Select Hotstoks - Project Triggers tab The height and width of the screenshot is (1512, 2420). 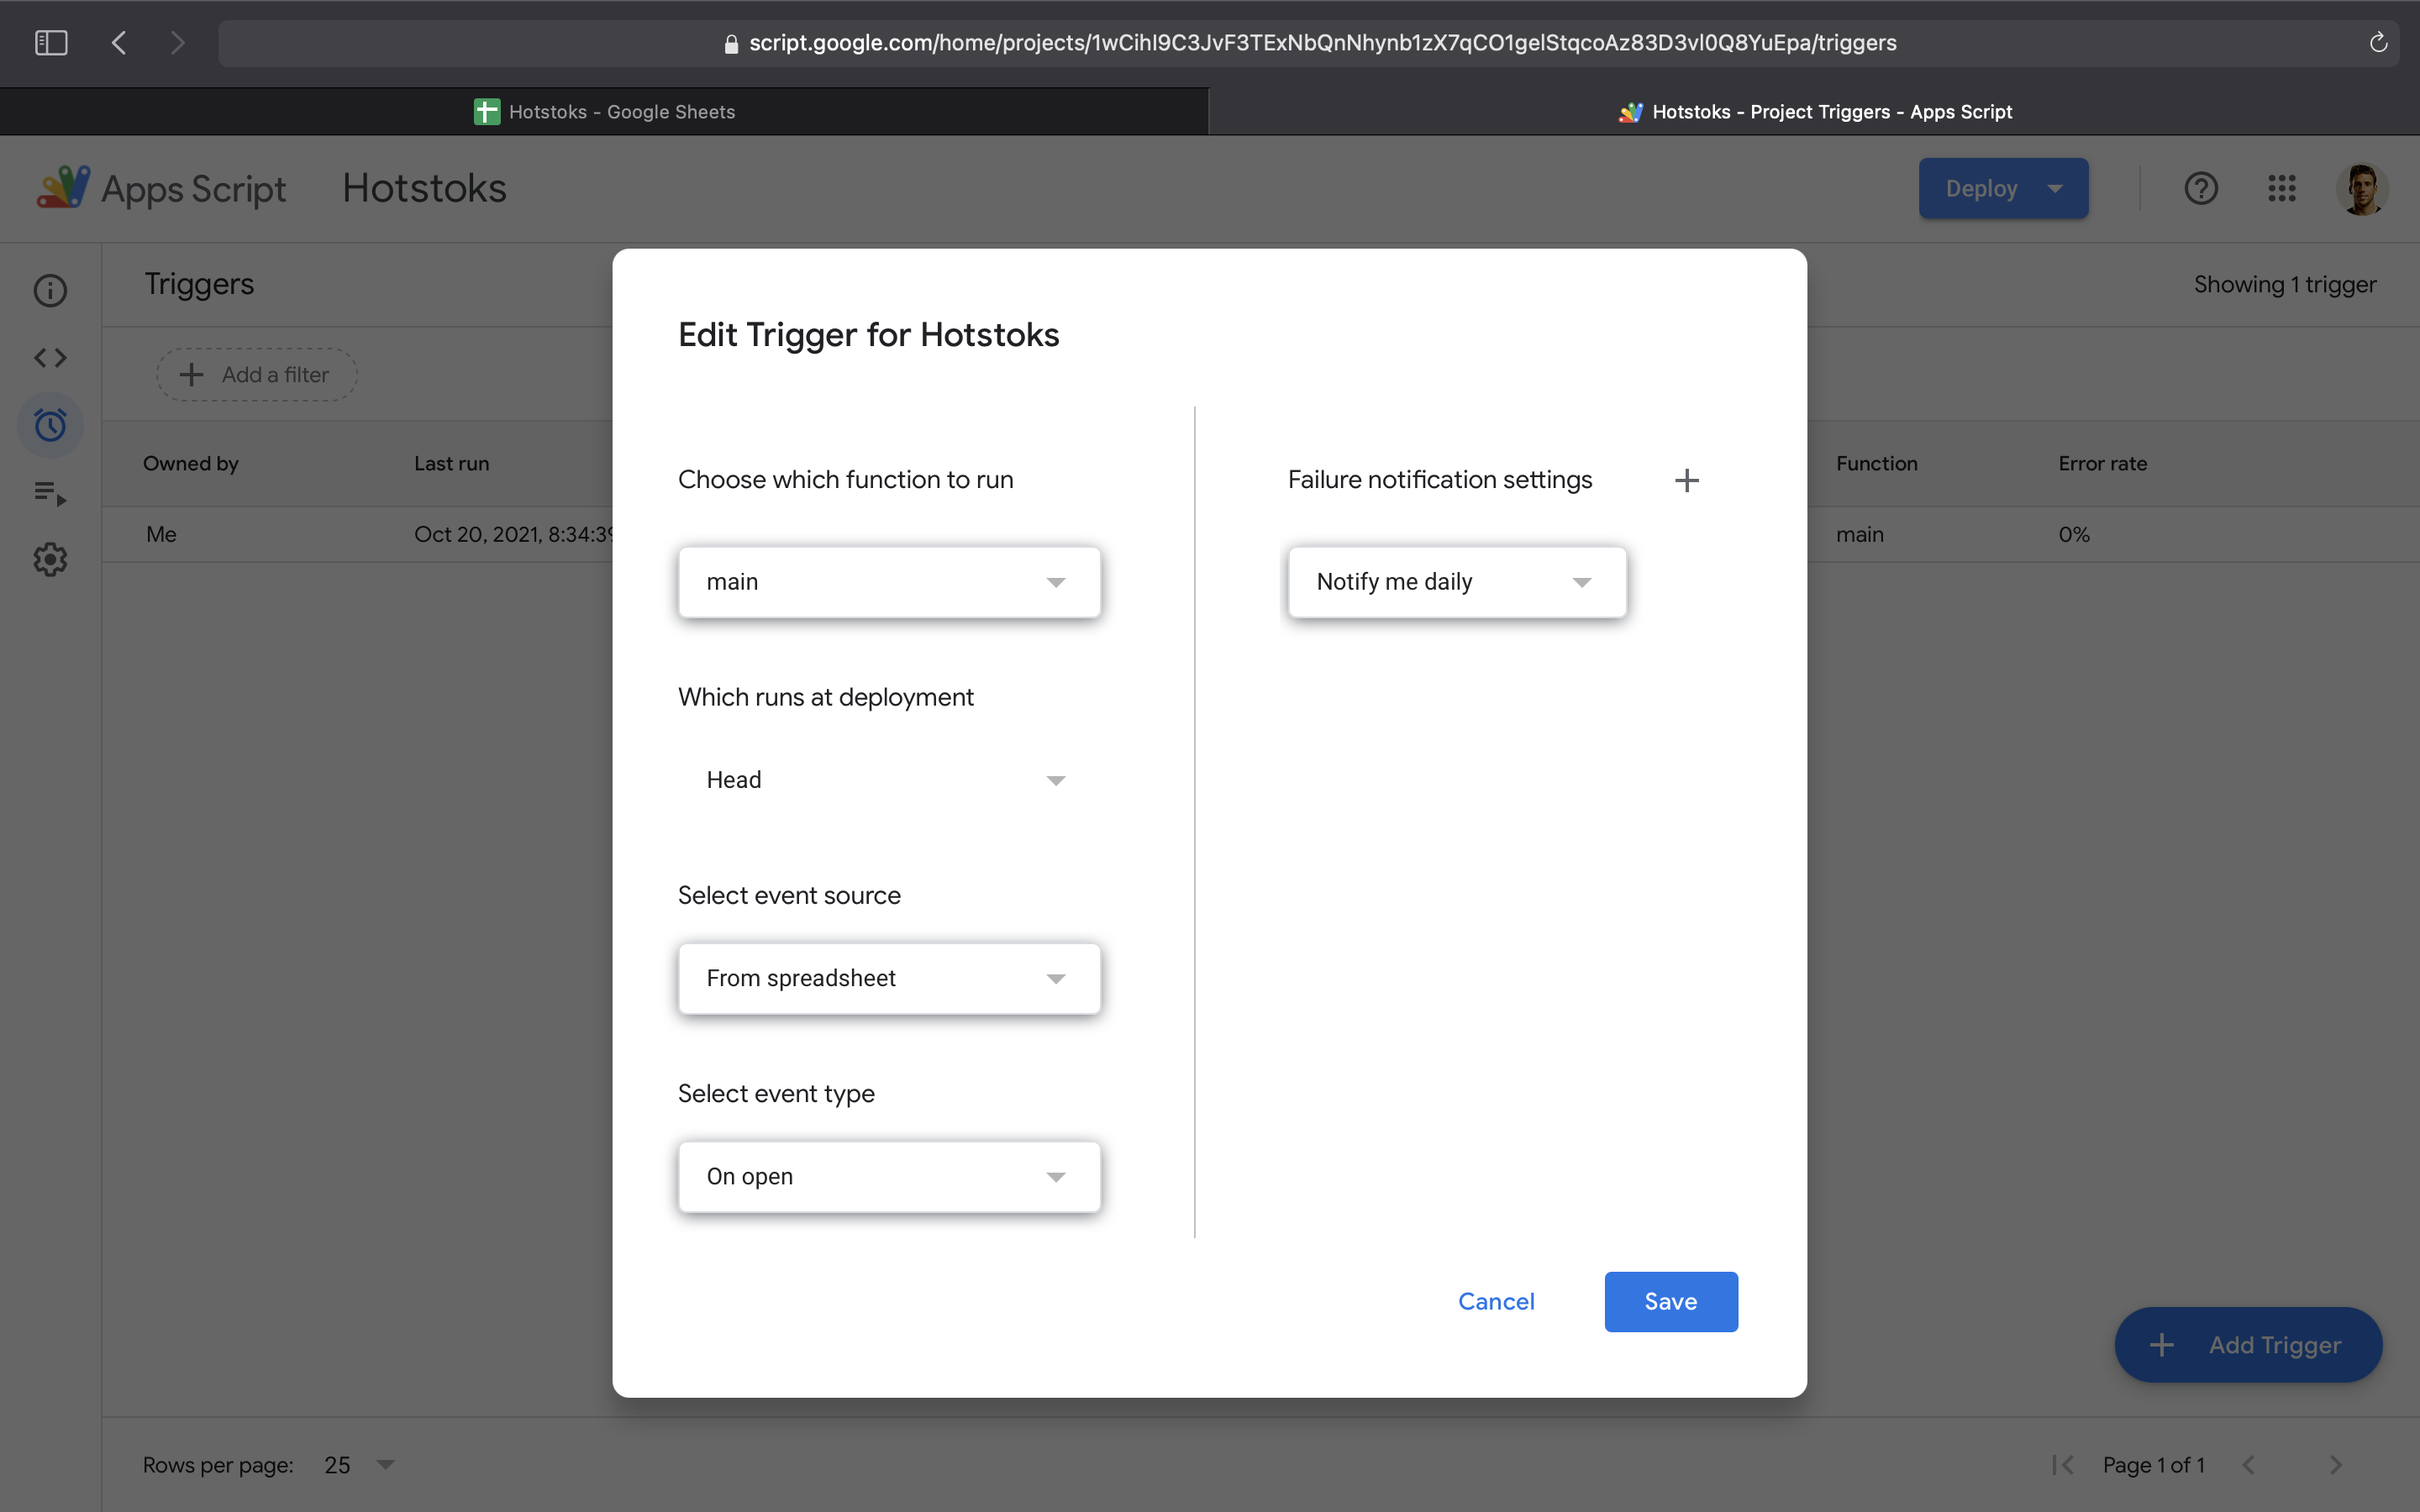1815,112
